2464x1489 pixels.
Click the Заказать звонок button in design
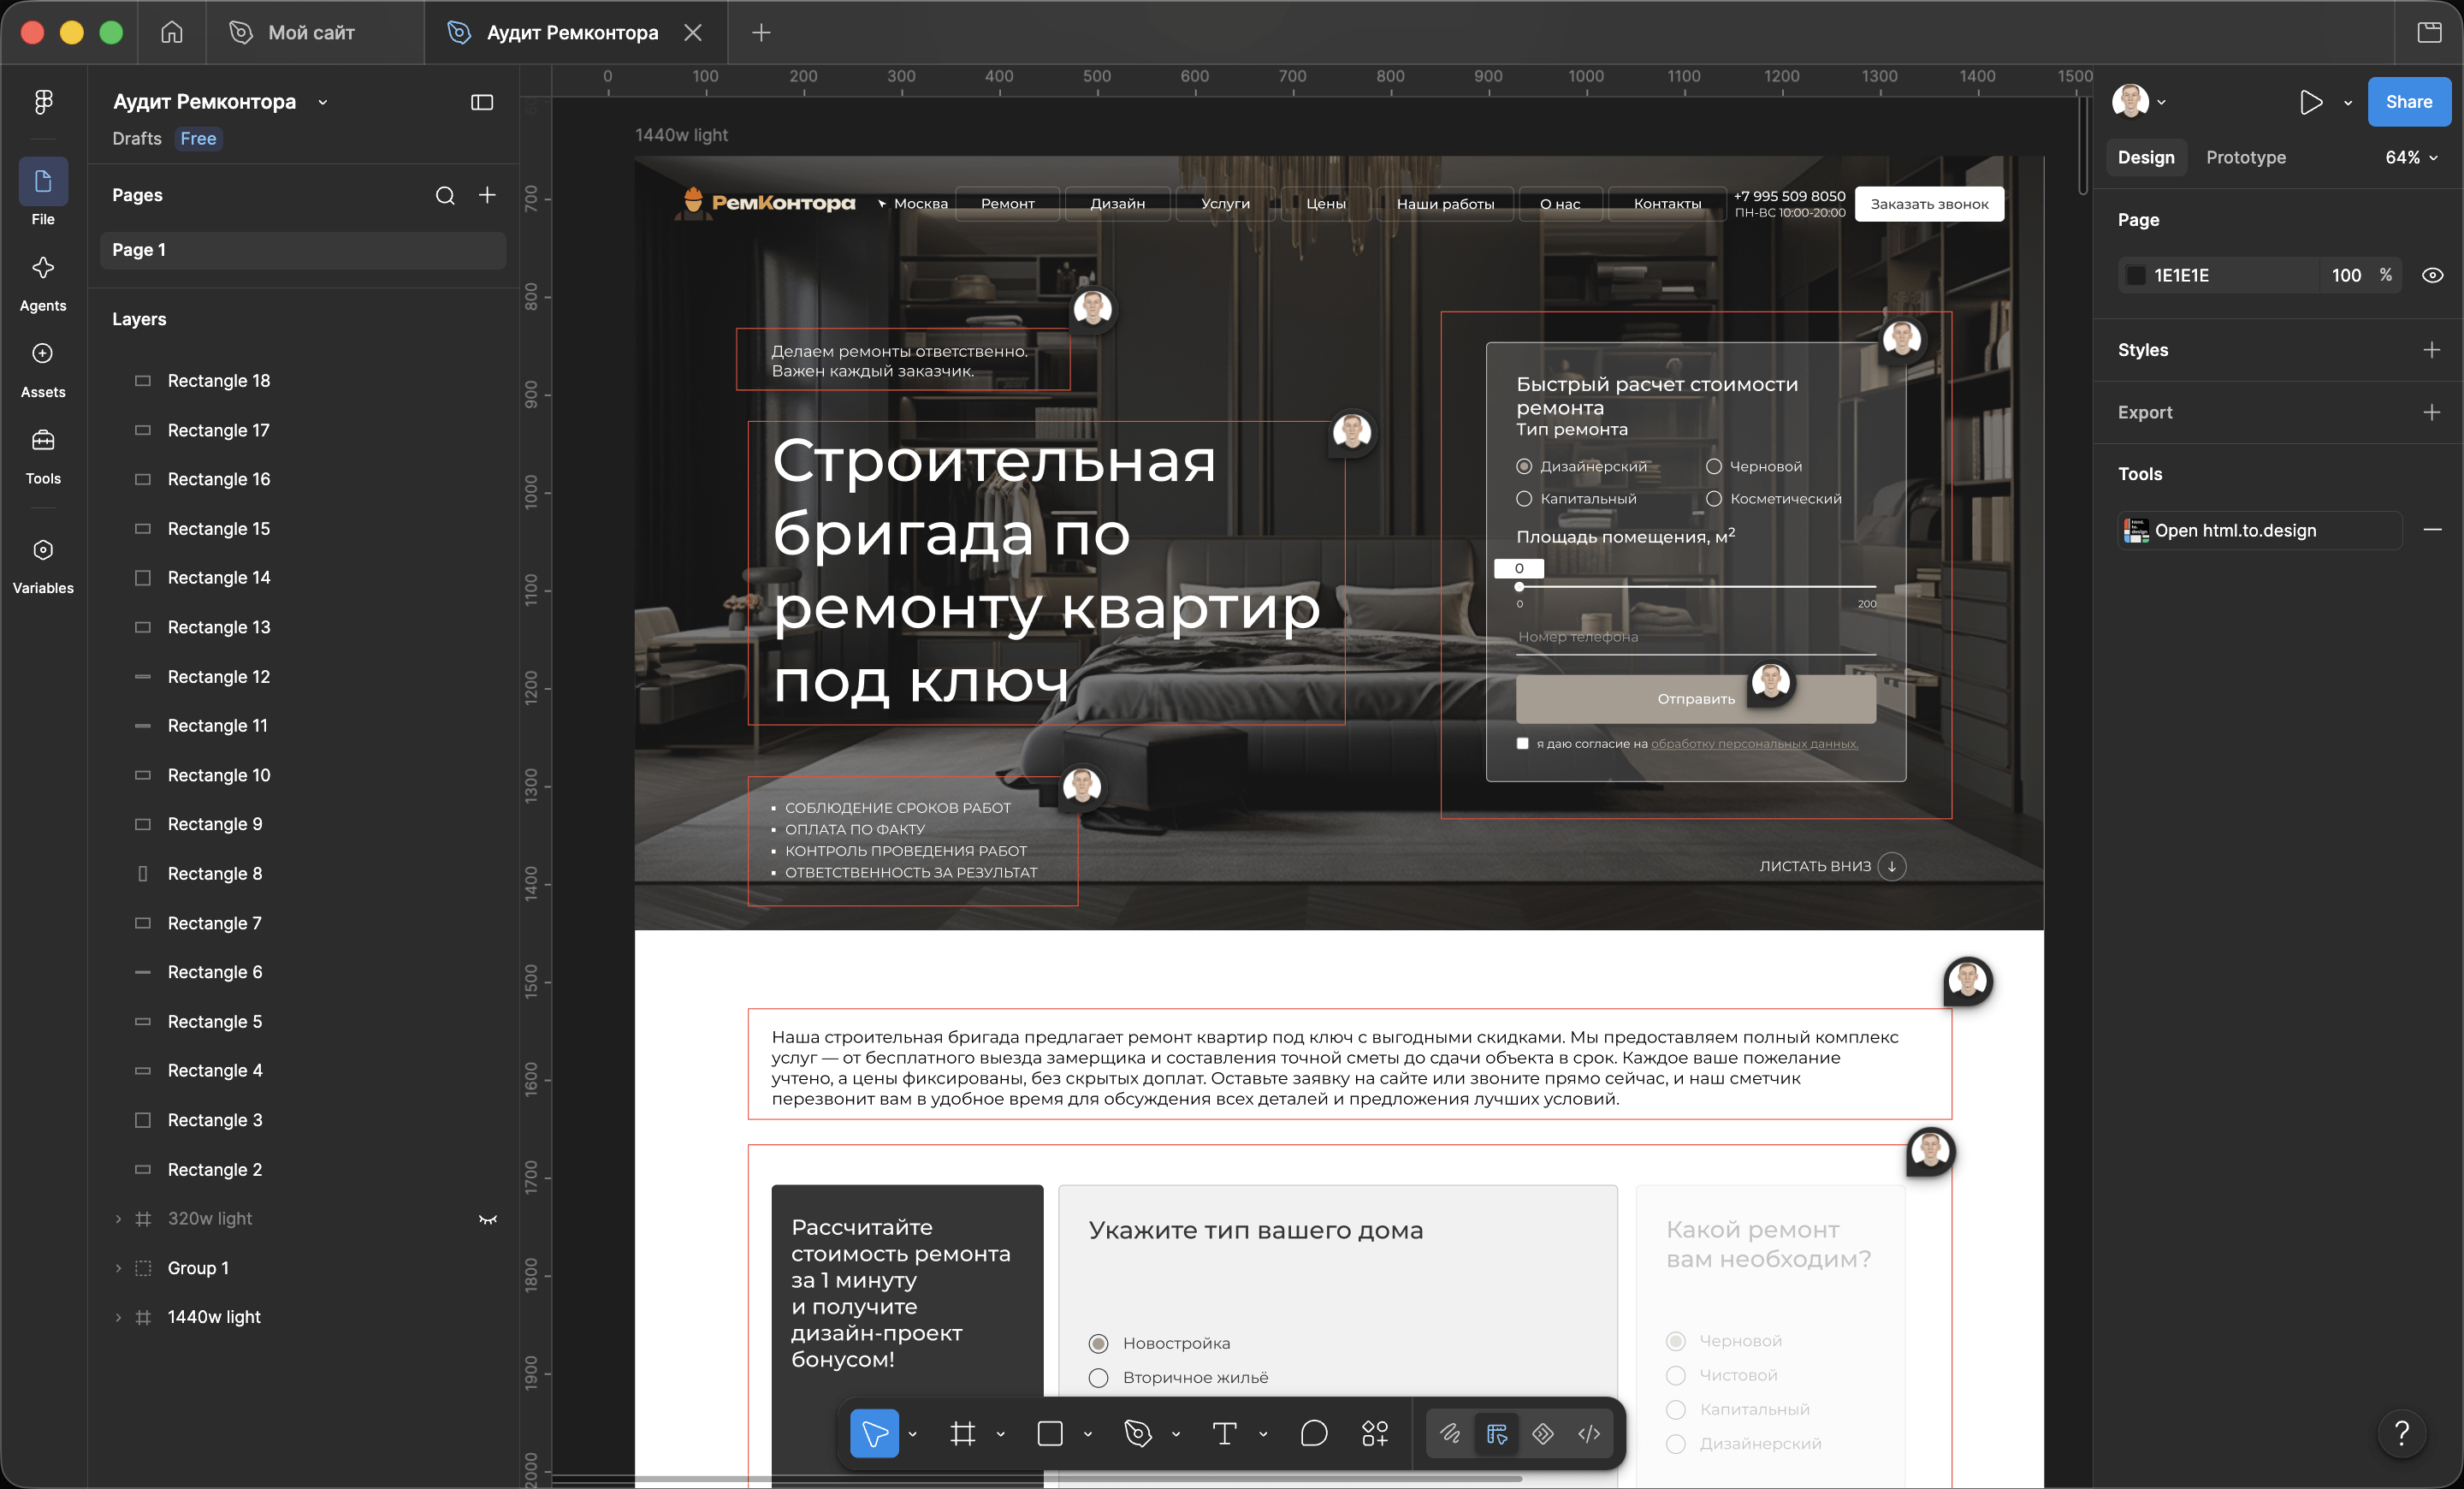coord(1929,204)
